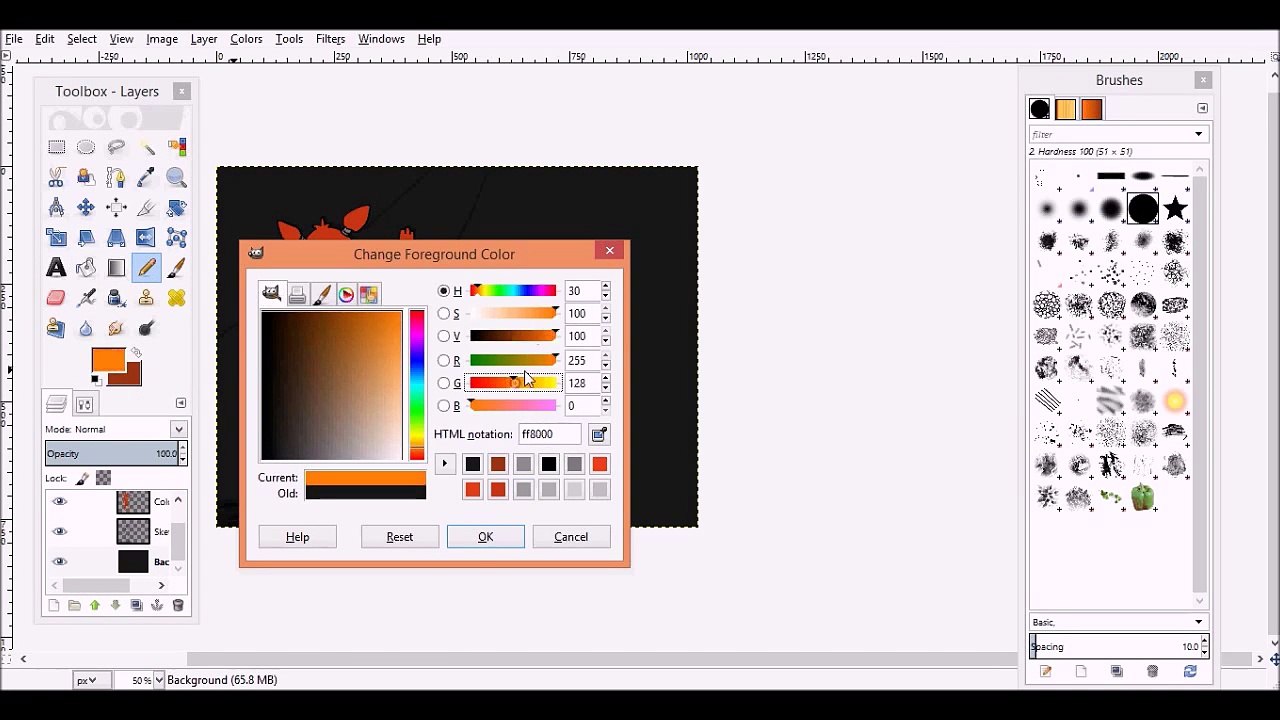Viewport: 1280px width, 720px height.
Task: Click the layer Opacity slider
Action: pos(115,454)
